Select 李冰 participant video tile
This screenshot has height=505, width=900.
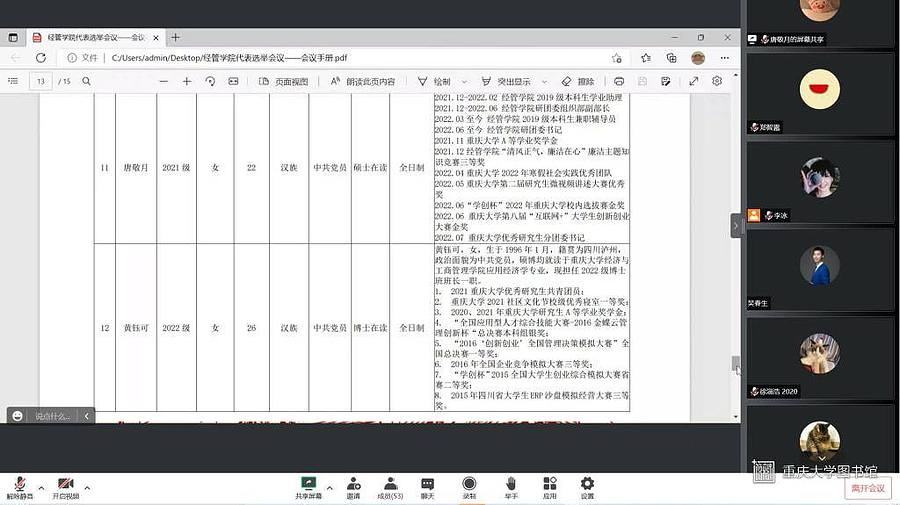tap(820, 182)
